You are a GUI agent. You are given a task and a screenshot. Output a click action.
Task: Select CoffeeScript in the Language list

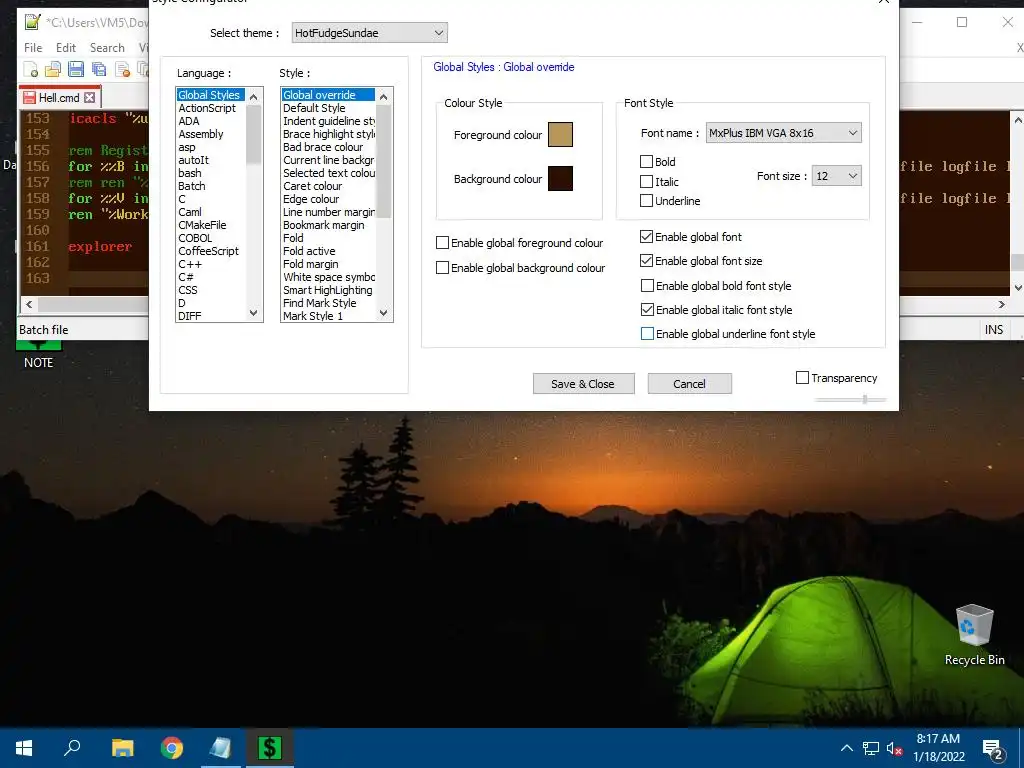[x=209, y=251]
